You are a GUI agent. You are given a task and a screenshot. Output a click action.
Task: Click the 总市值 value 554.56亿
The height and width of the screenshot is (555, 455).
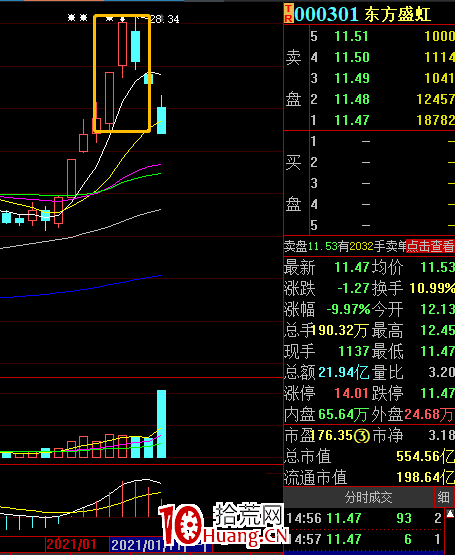[426, 457]
